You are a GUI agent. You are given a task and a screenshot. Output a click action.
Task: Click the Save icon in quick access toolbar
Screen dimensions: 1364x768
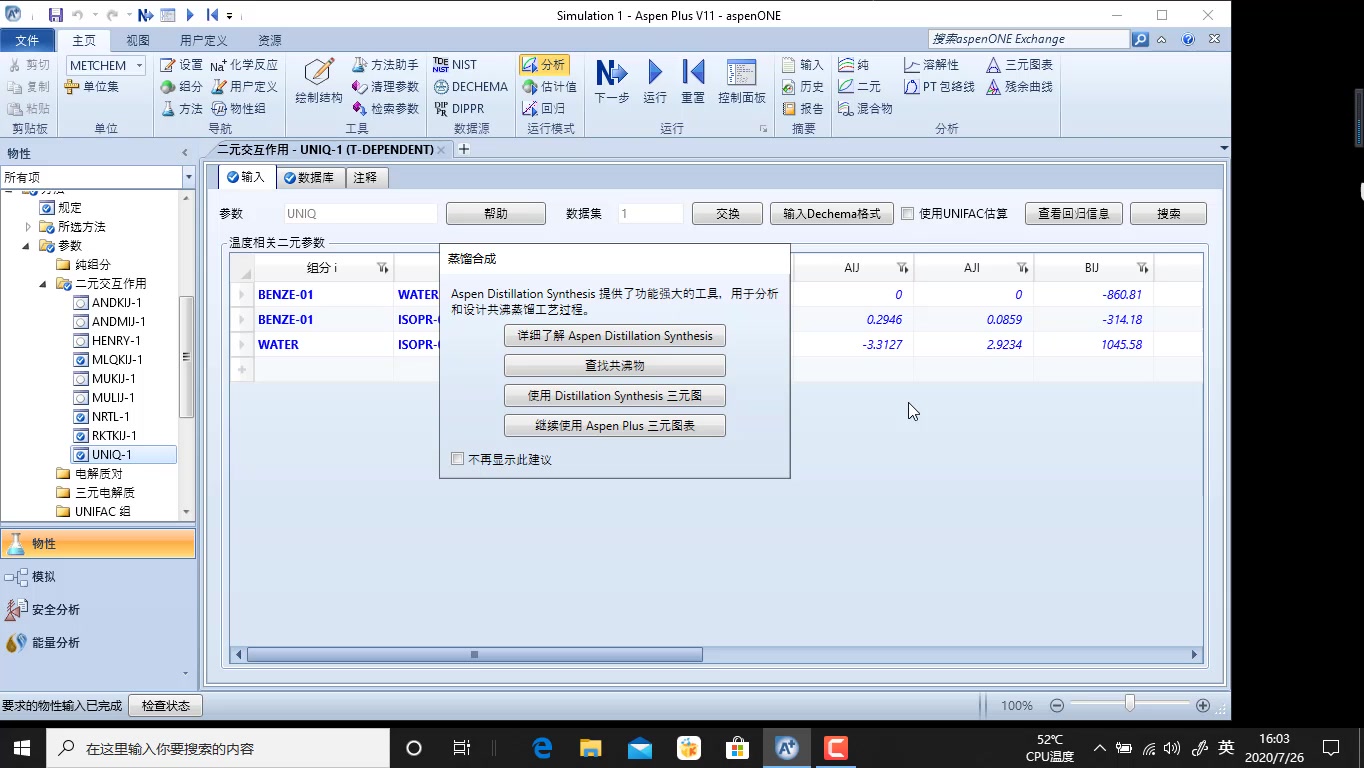click(x=56, y=15)
